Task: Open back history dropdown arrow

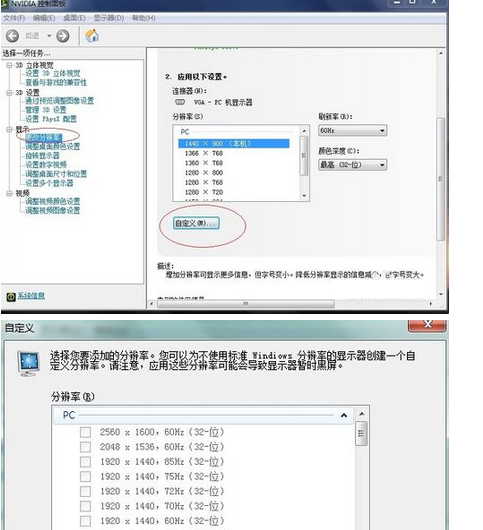Action: point(49,35)
